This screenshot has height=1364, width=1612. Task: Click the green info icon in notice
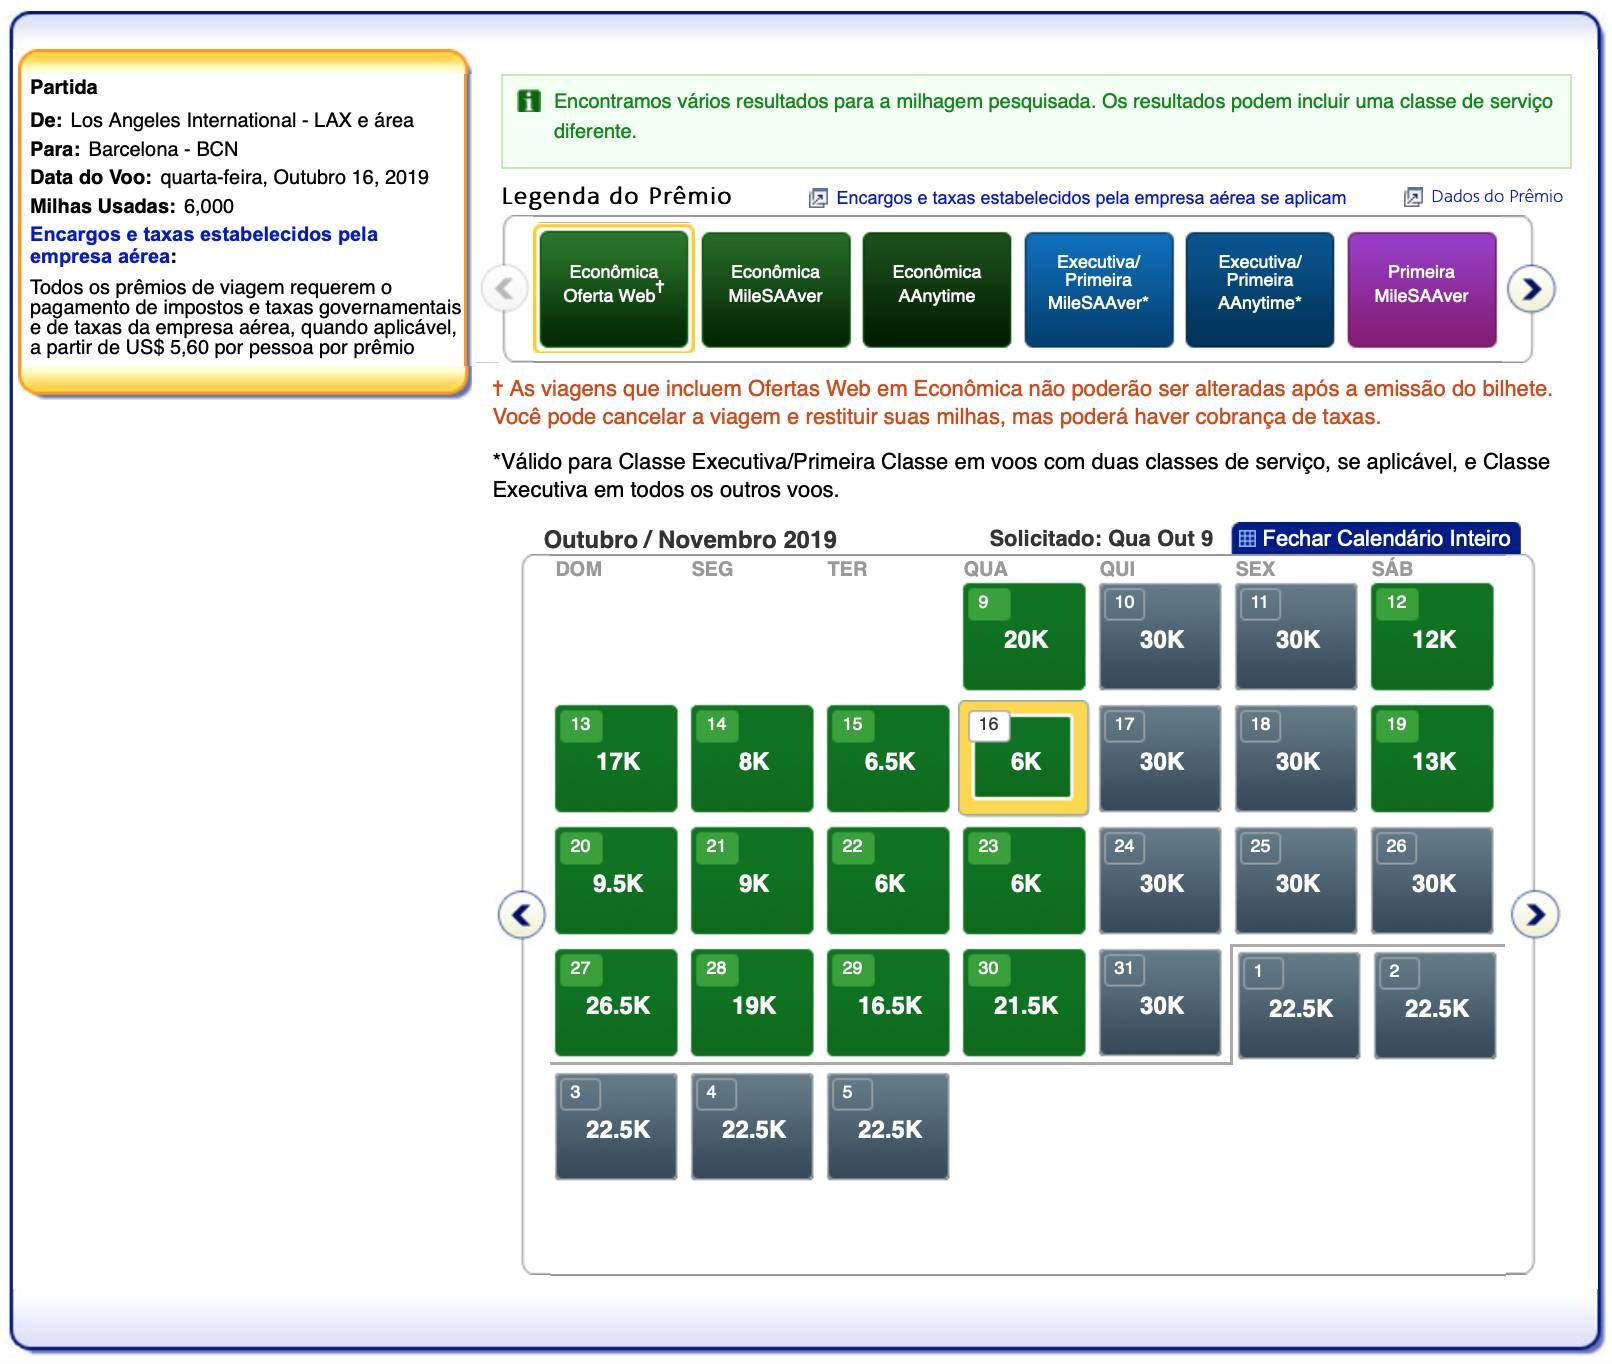click(528, 101)
